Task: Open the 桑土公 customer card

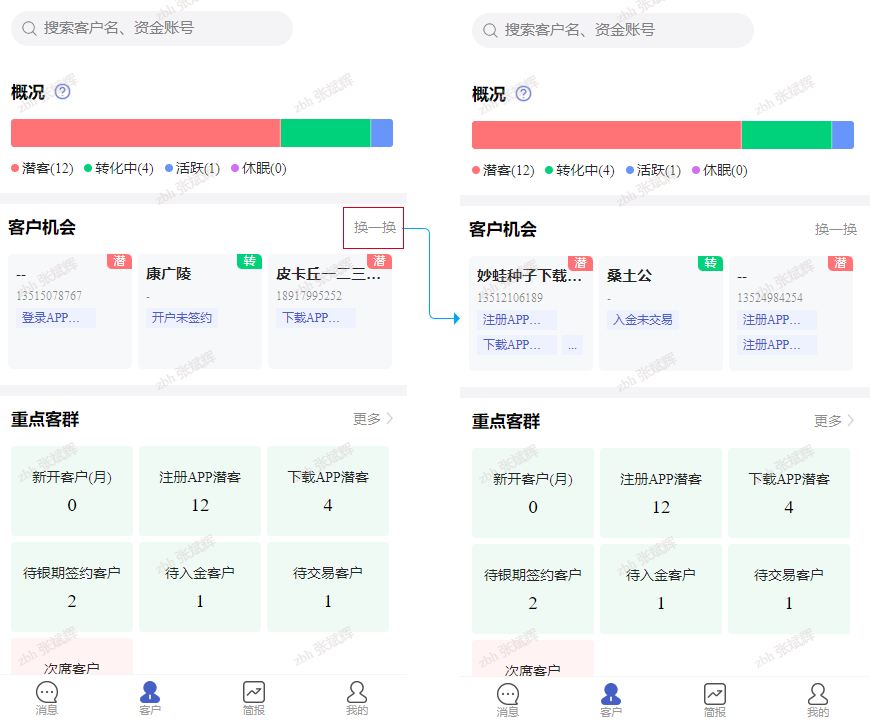Action: click(661, 313)
